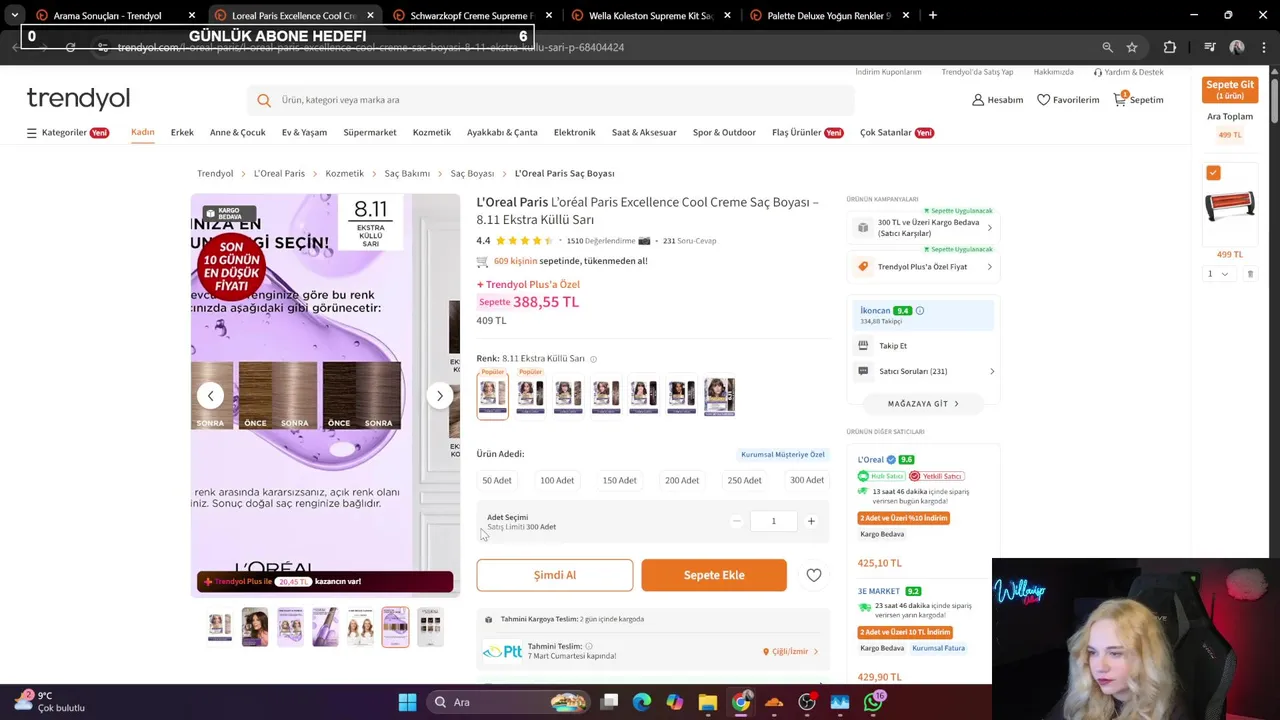Open İndirim Kuponlarım link
The height and width of the screenshot is (720, 1280).
888,72
